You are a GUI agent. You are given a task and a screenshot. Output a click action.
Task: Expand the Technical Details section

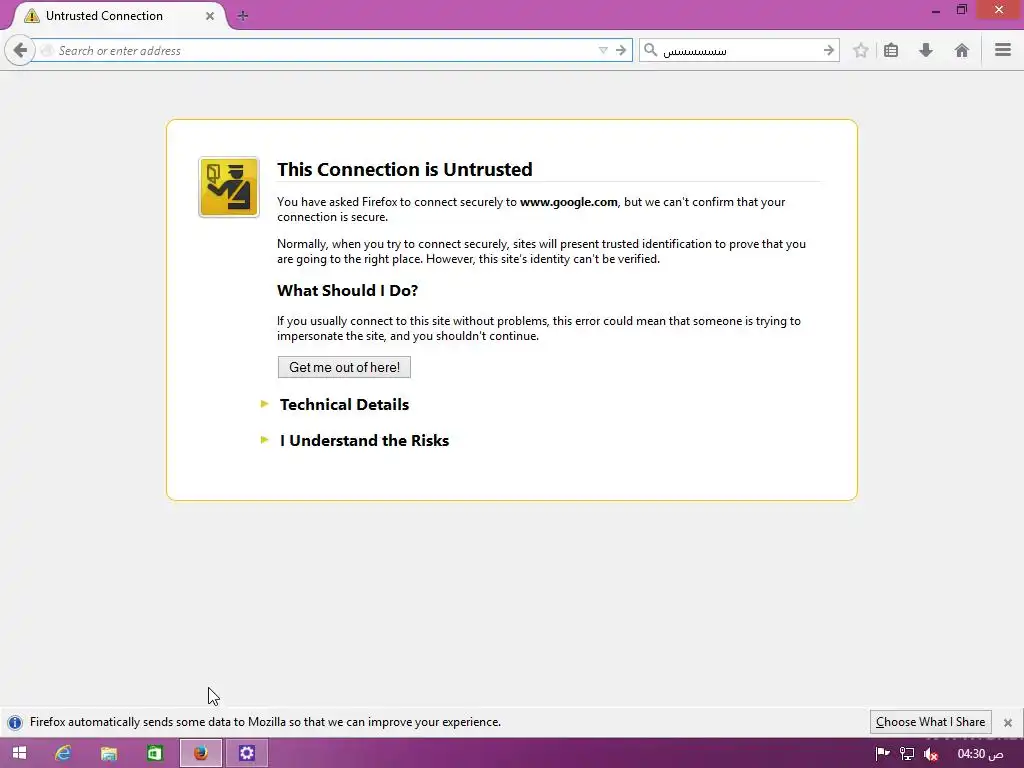344,404
